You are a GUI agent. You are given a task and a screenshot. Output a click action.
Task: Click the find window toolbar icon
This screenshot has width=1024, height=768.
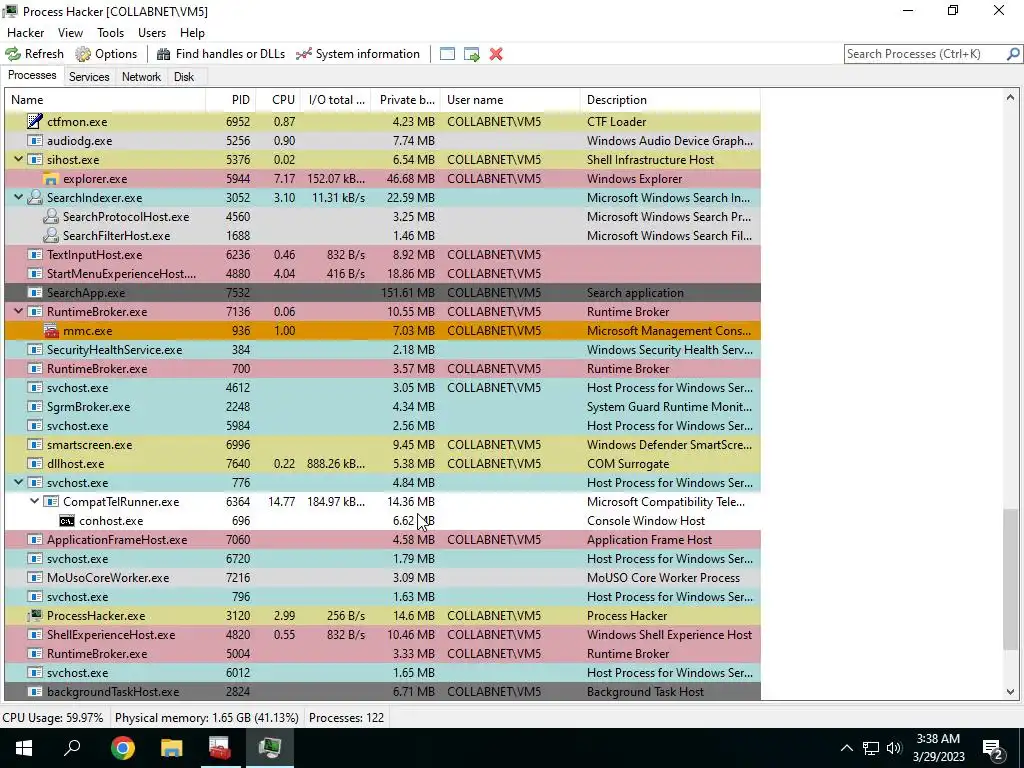pos(447,54)
